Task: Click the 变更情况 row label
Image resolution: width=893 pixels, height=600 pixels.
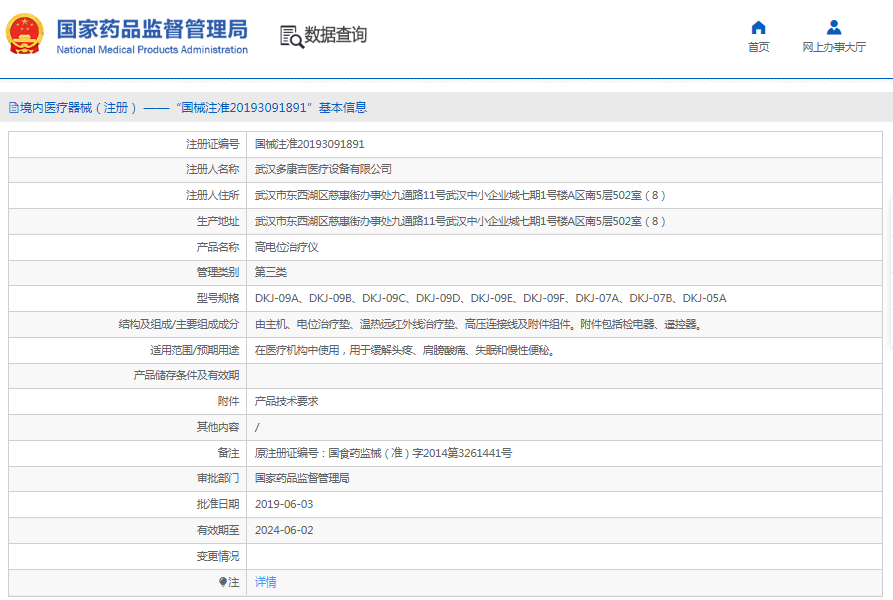Action: click(x=218, y=556)
